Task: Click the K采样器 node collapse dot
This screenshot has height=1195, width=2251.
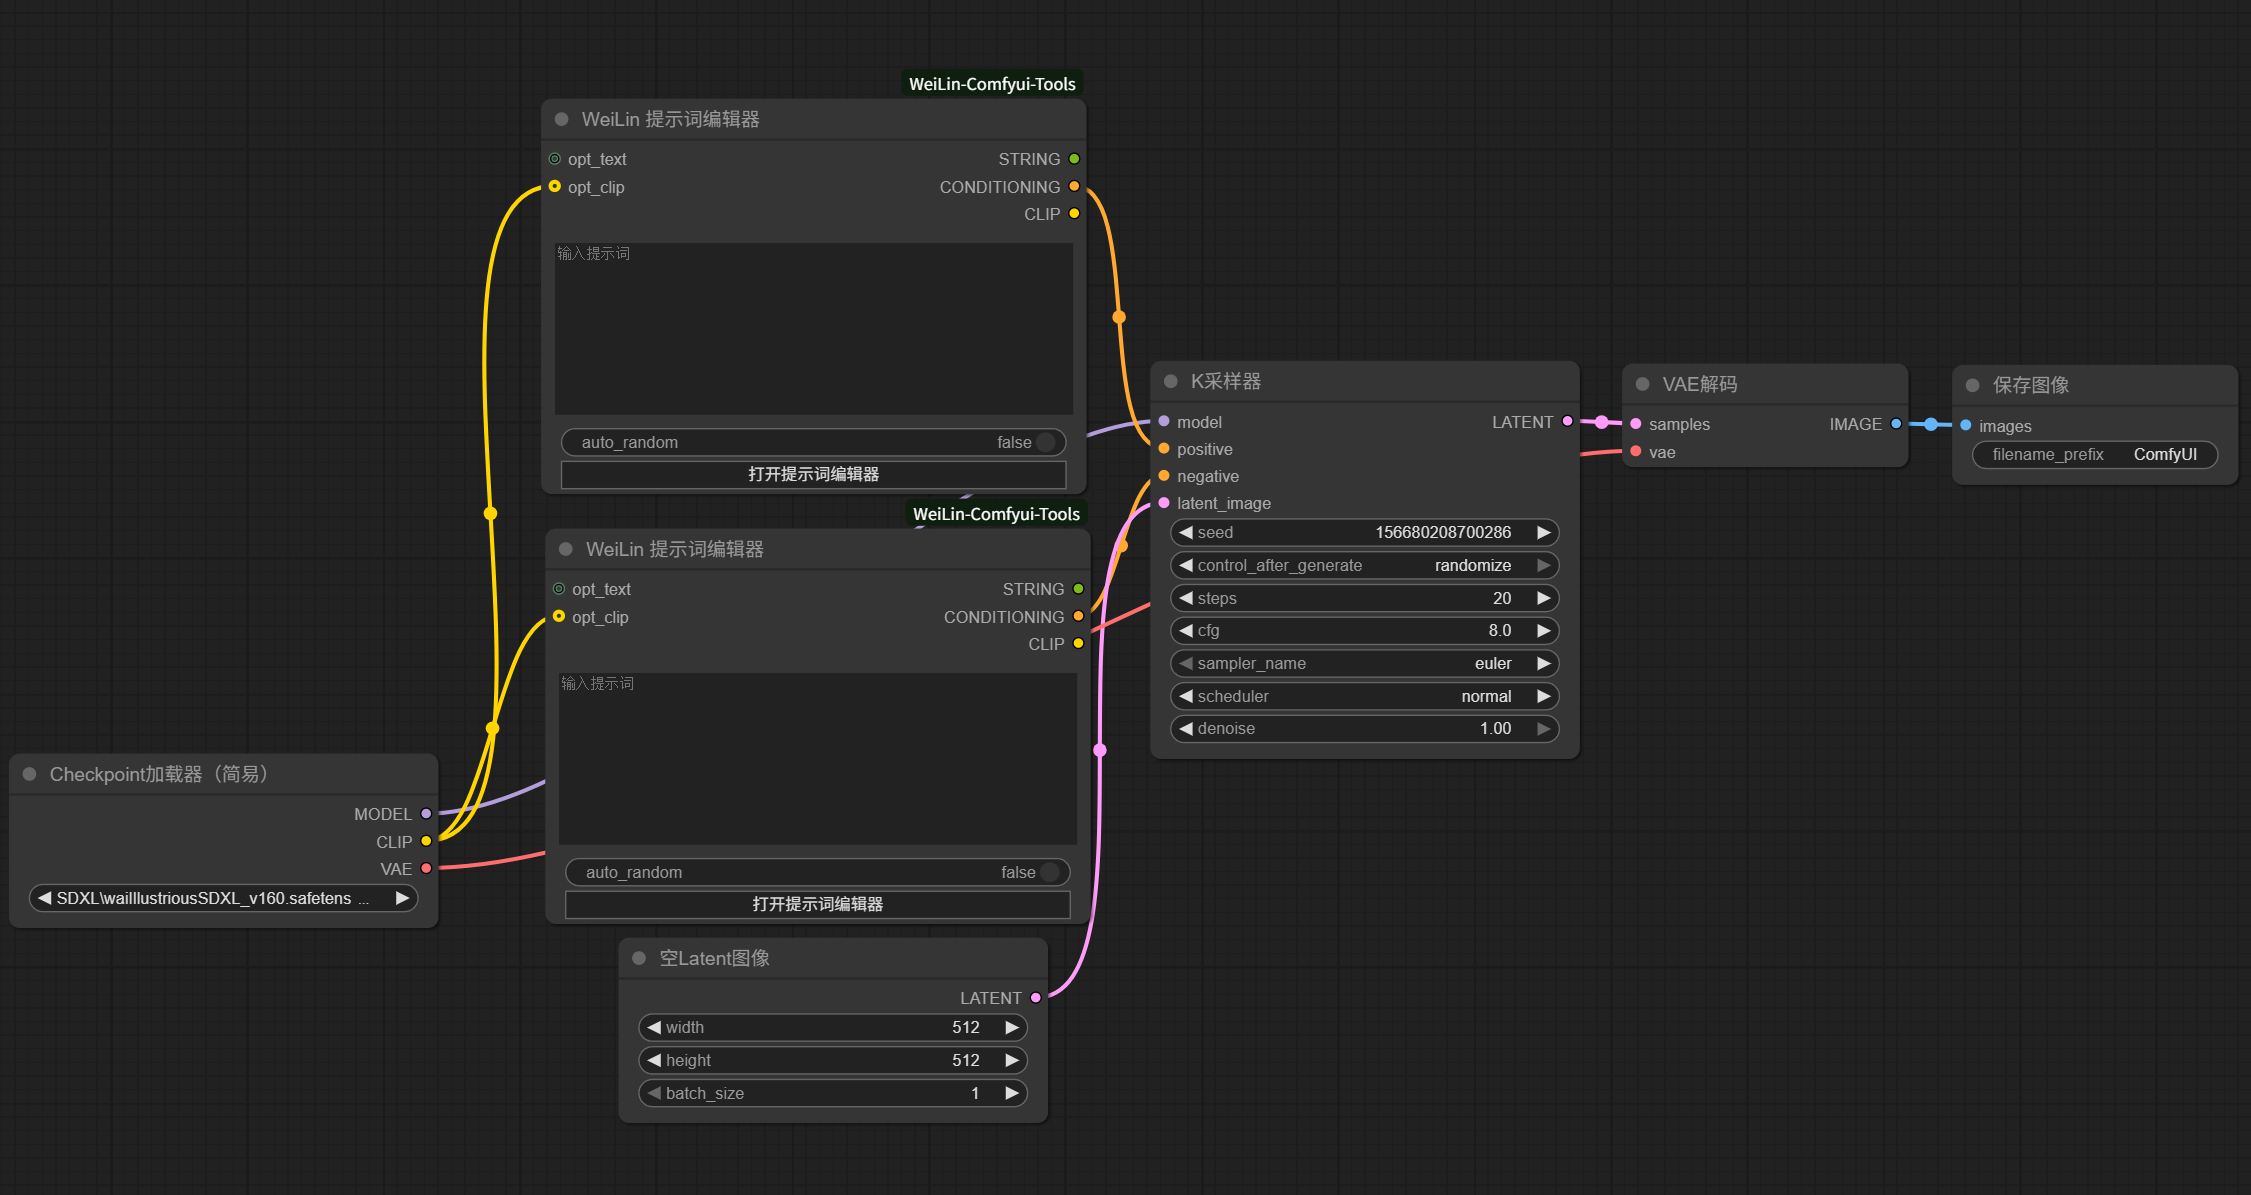Action: [x=1170, y=381]
